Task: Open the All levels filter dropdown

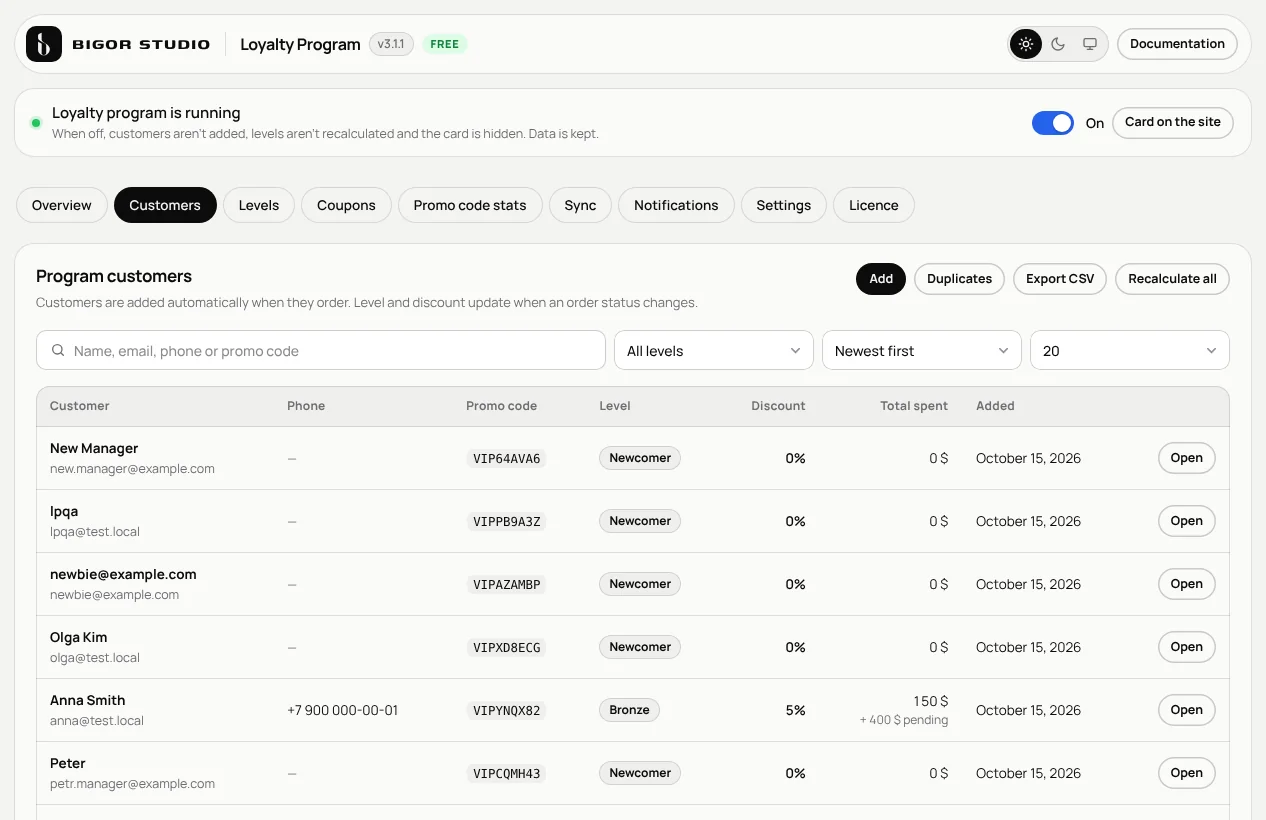Action: click(714, 351)
